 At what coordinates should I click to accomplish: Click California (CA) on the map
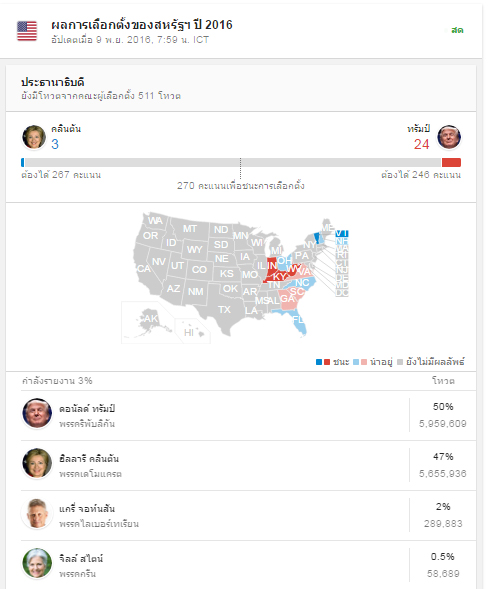[143, 269]
